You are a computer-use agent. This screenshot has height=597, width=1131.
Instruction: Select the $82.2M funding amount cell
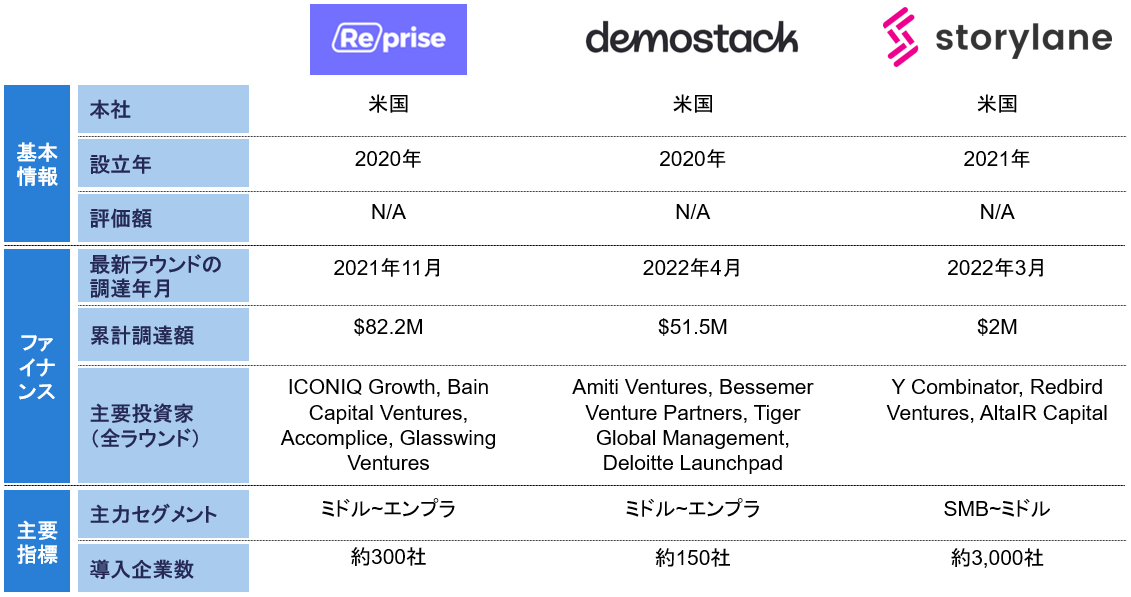(388, 327)
